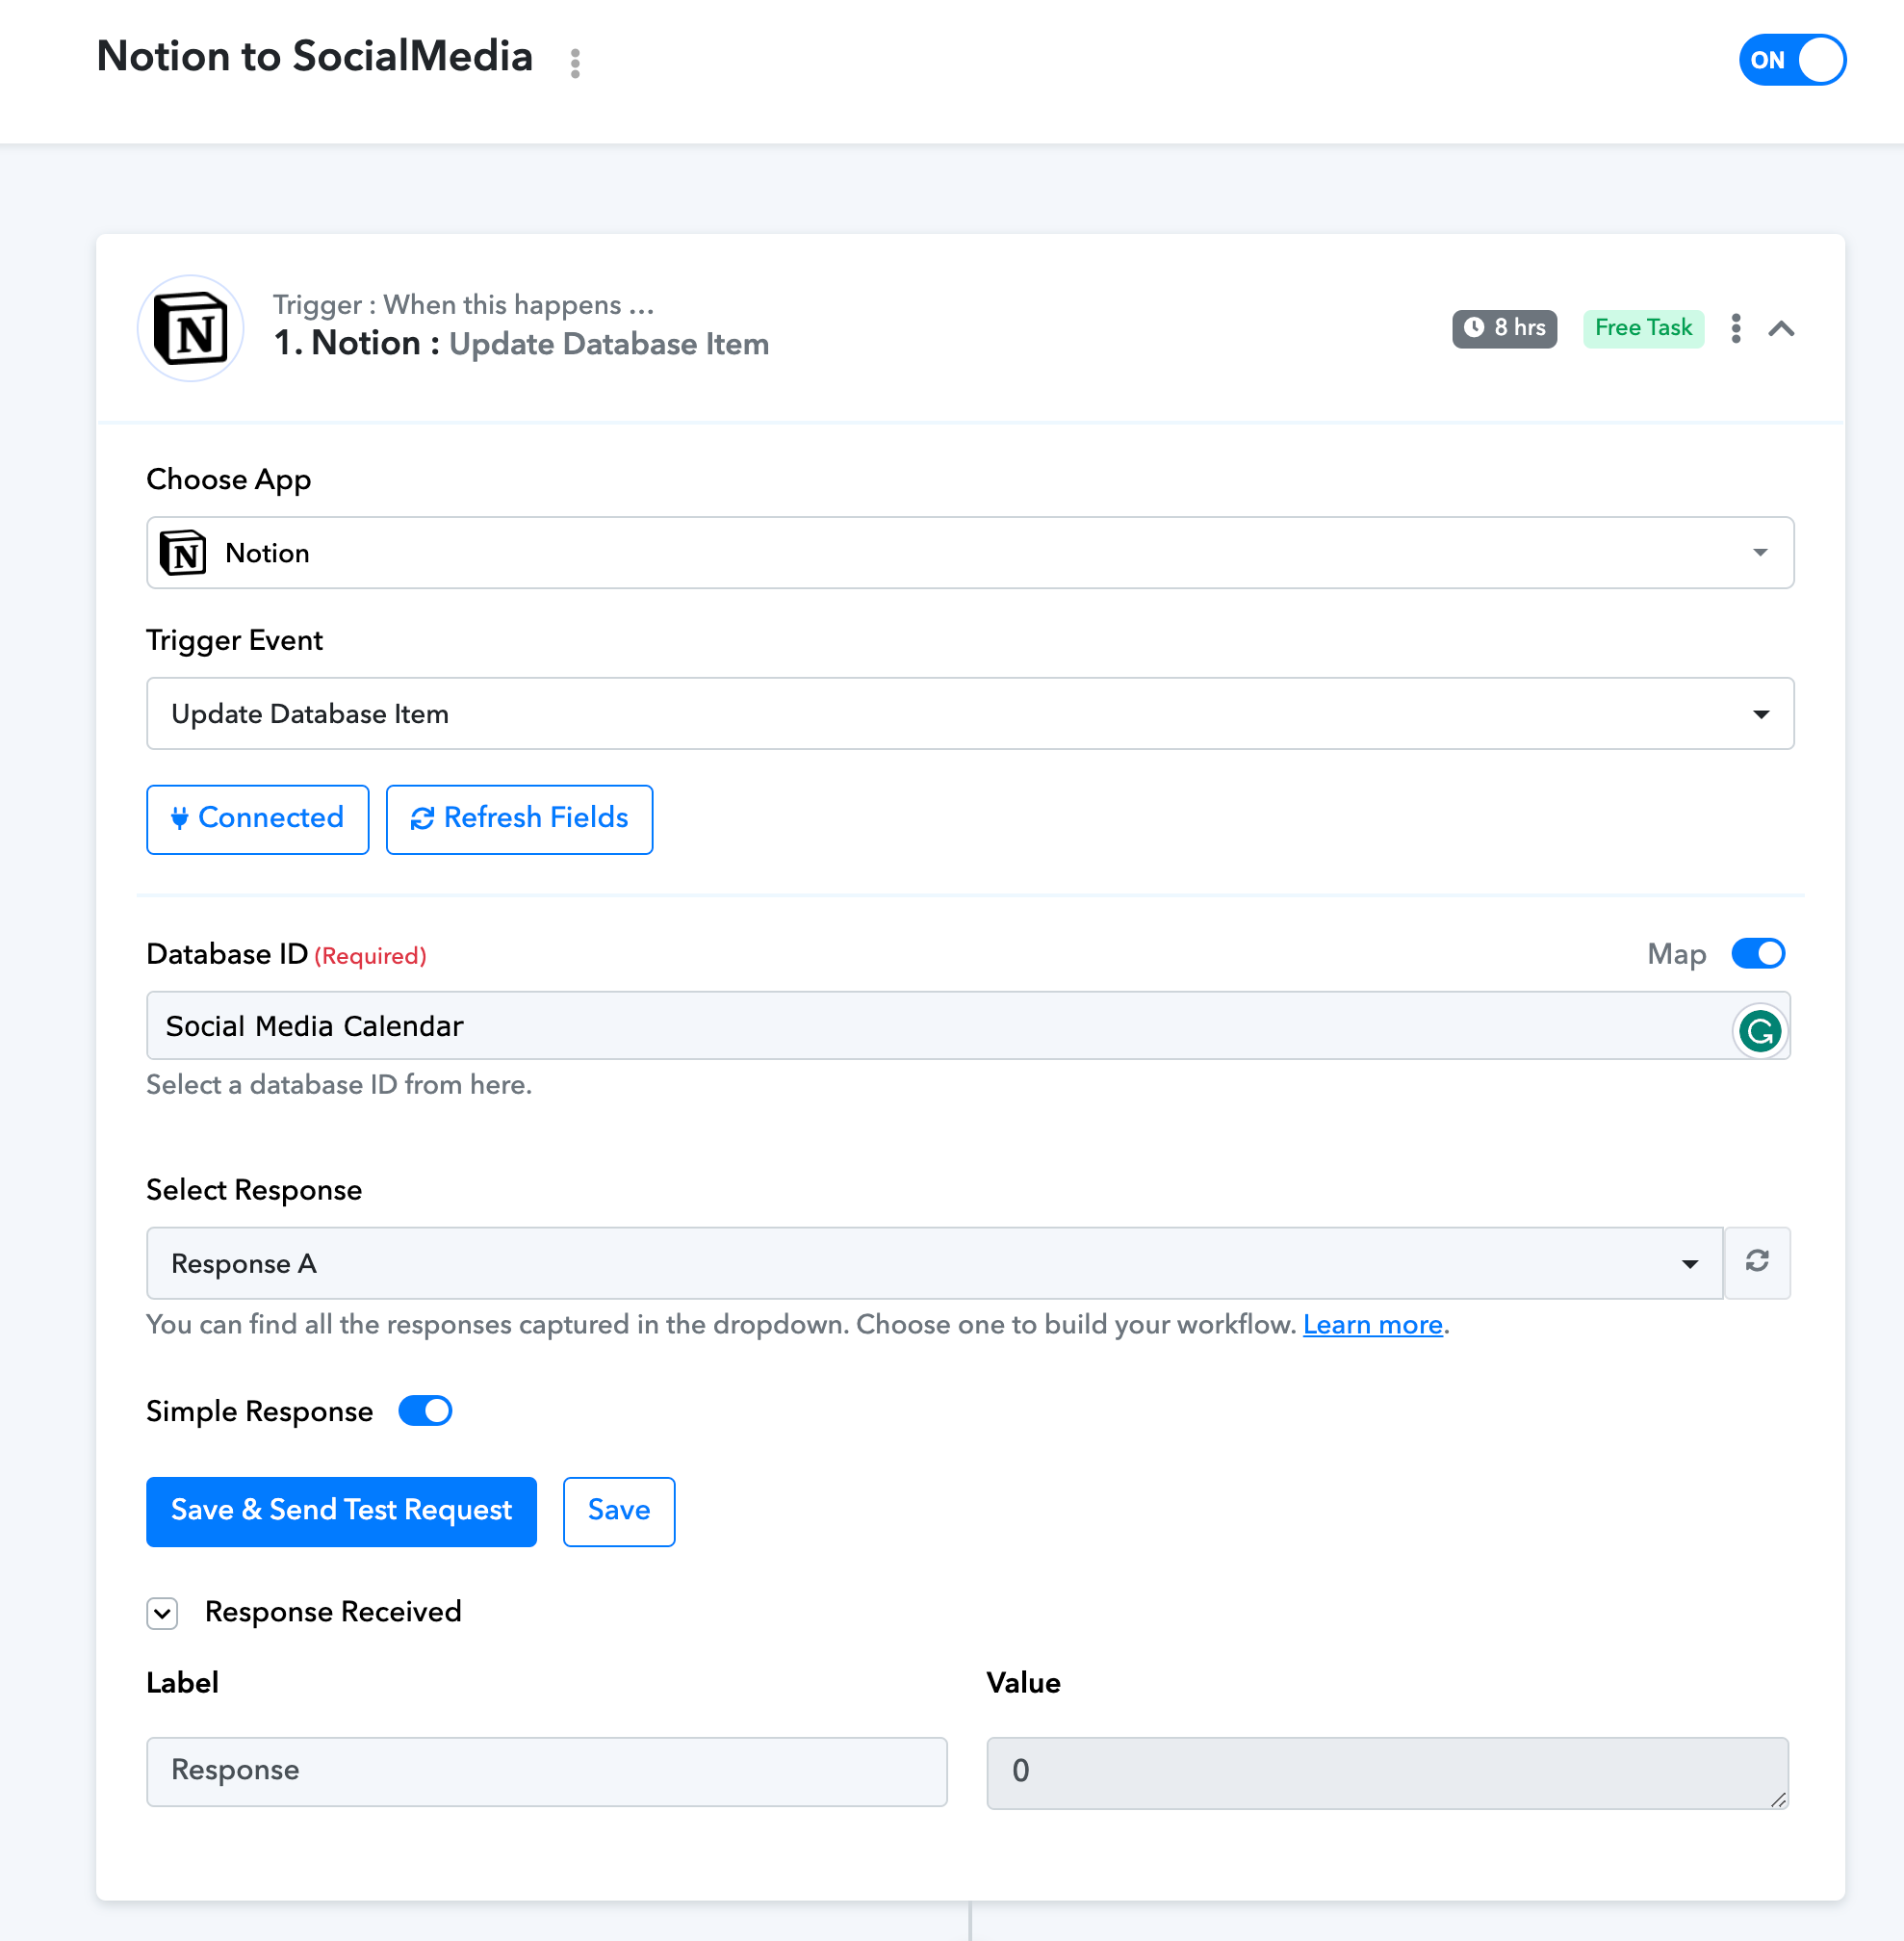This screenshot has width=1904, height=1941.
Task: Click the 8 hrs polling time badge
Action: [1504, 328]
